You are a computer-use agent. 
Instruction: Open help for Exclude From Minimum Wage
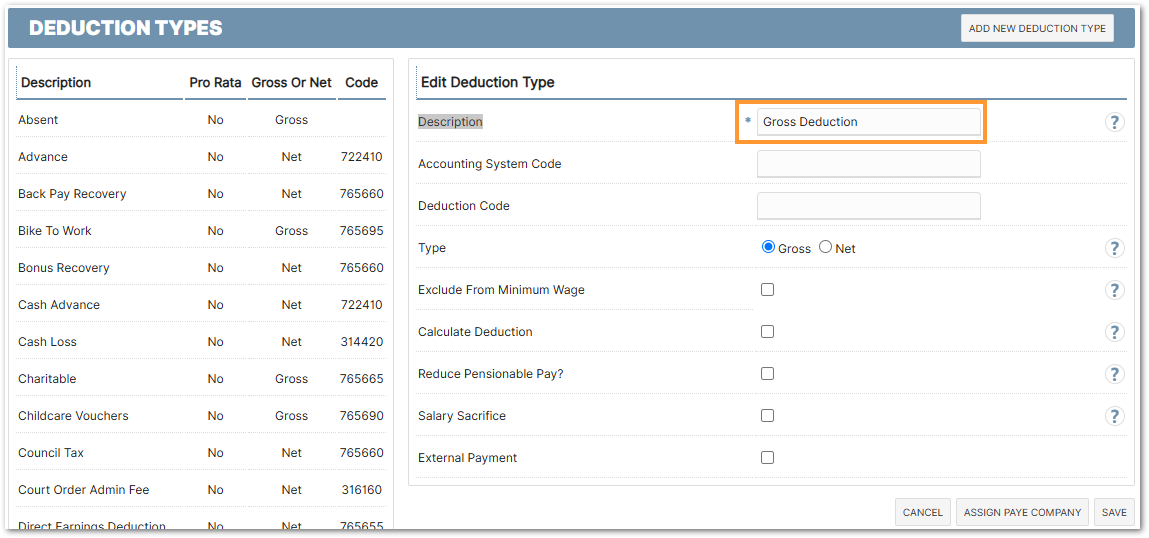[x=1114, y=290]
